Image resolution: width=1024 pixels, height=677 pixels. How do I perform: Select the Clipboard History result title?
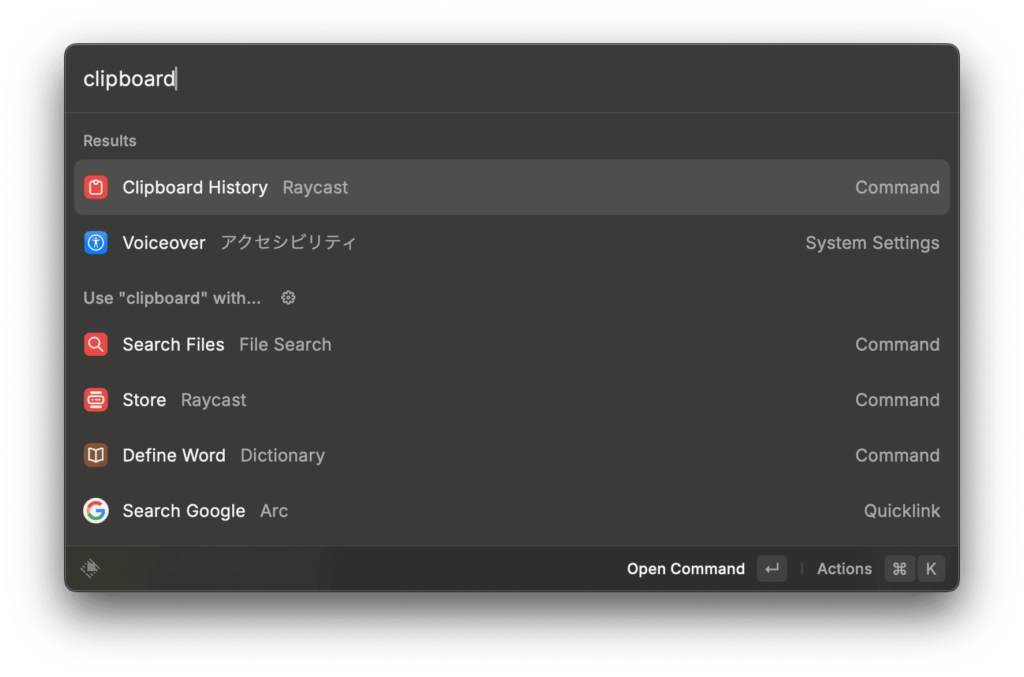pos(195,187)
